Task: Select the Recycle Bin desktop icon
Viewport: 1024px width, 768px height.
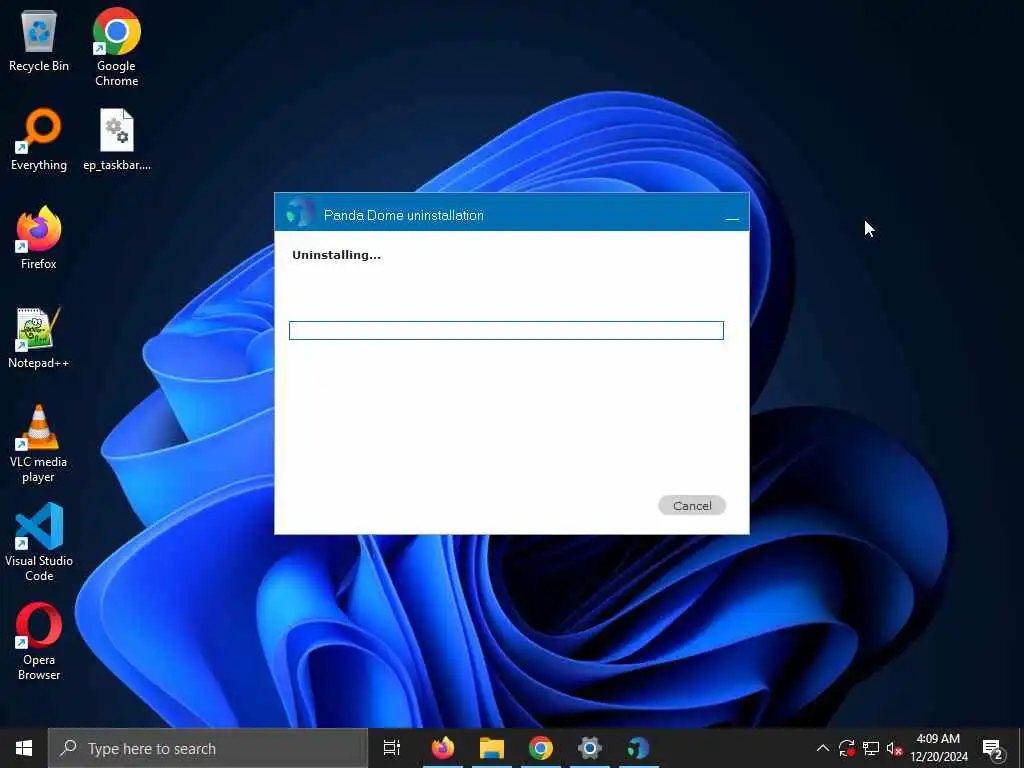Action: [39, 41]
